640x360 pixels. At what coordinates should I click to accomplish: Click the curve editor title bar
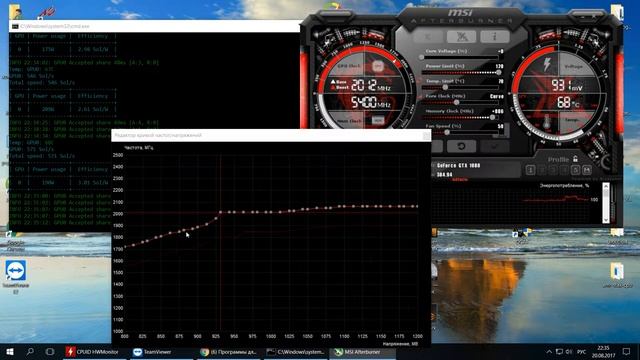click(x=271, y=136)
